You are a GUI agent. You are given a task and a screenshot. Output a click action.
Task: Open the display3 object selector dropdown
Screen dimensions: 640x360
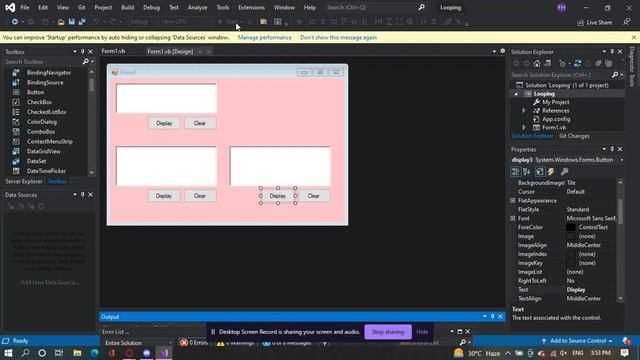coord(621,160)
